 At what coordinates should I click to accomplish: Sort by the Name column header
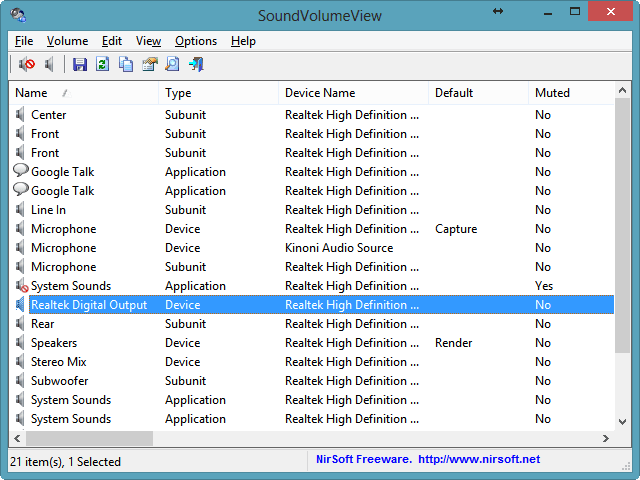pyautogui.click(x=84, y=93)
